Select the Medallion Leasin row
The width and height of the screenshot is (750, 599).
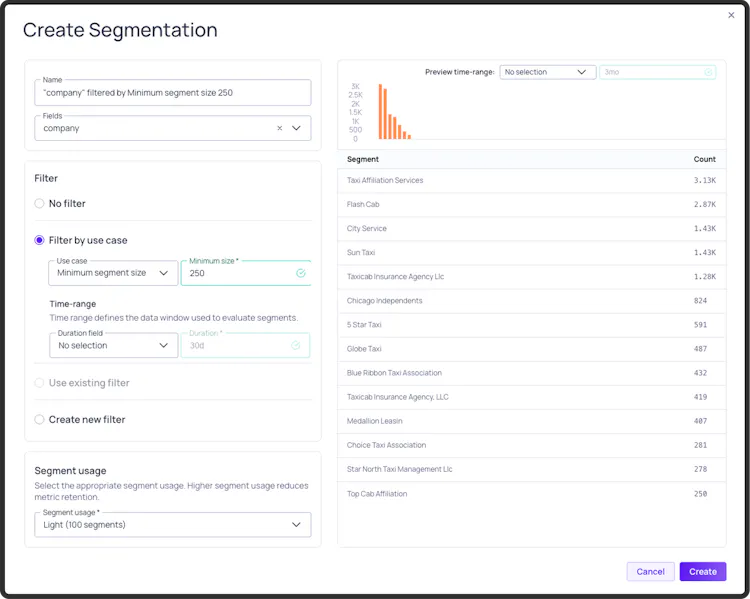point(531,421)
